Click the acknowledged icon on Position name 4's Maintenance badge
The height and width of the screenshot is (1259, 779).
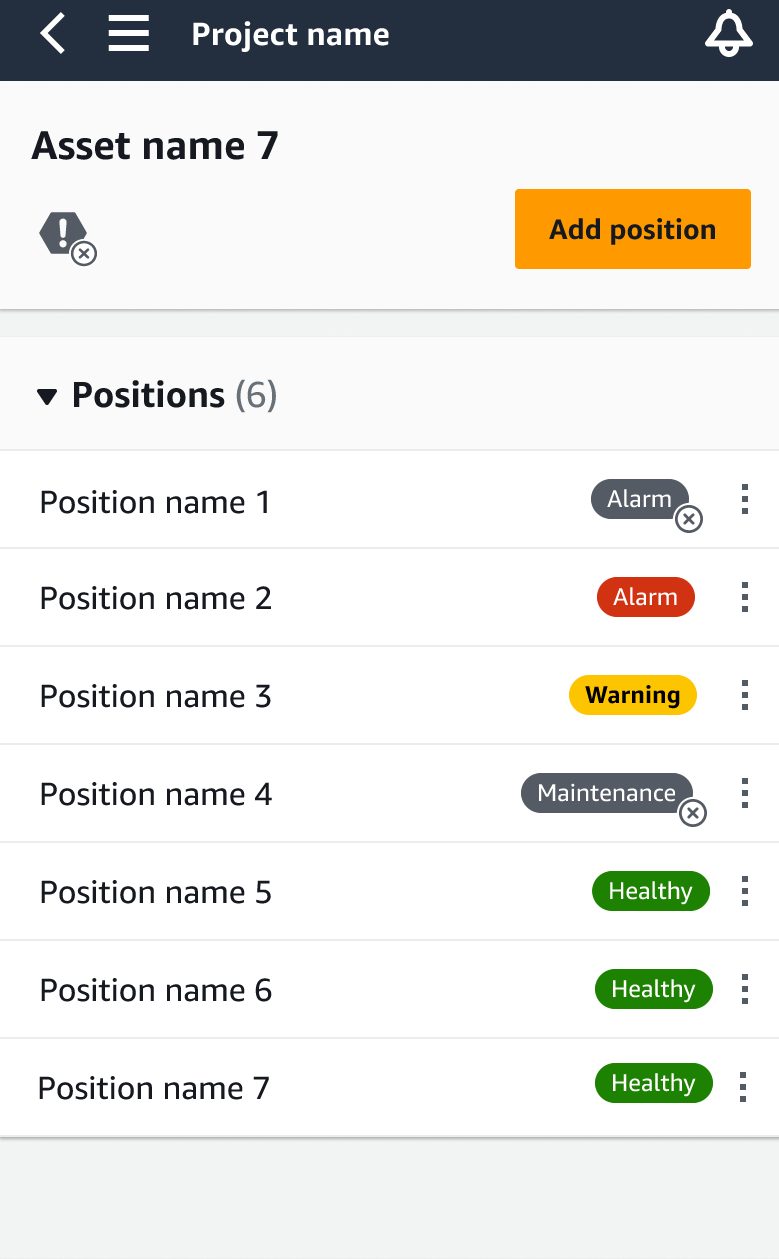tap(693, 813)
